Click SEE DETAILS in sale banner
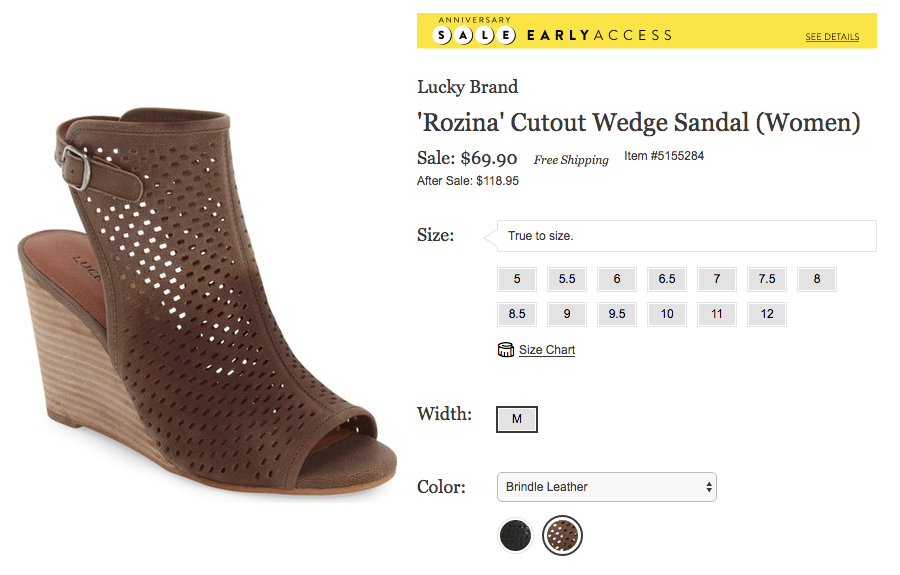 pos(832,37)
